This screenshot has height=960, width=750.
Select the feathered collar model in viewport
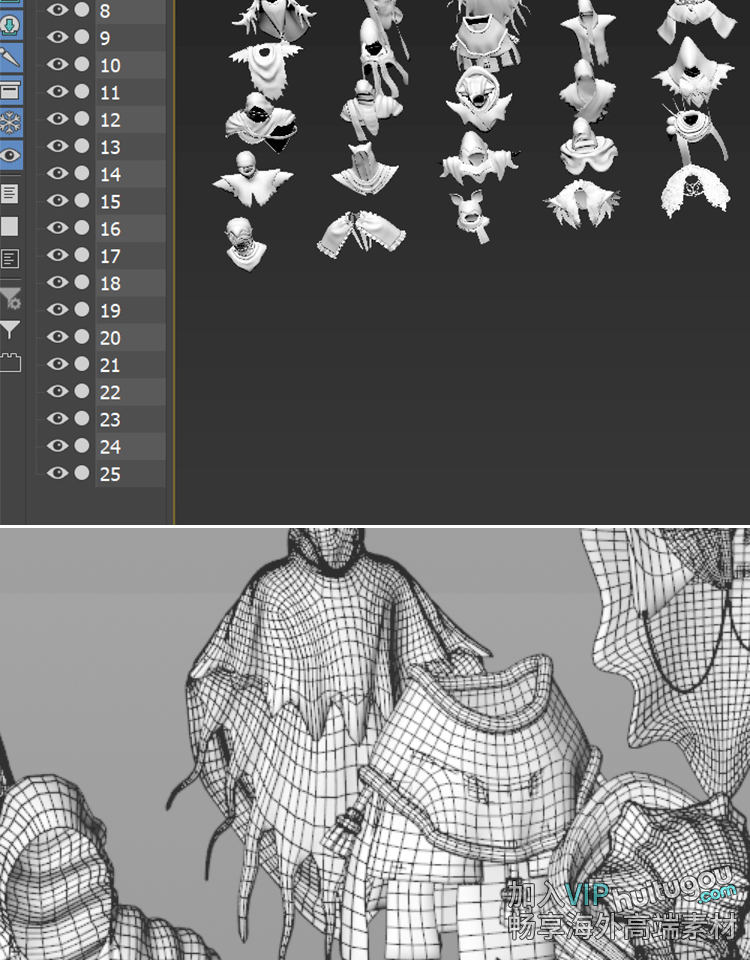[x=582, y=204]
